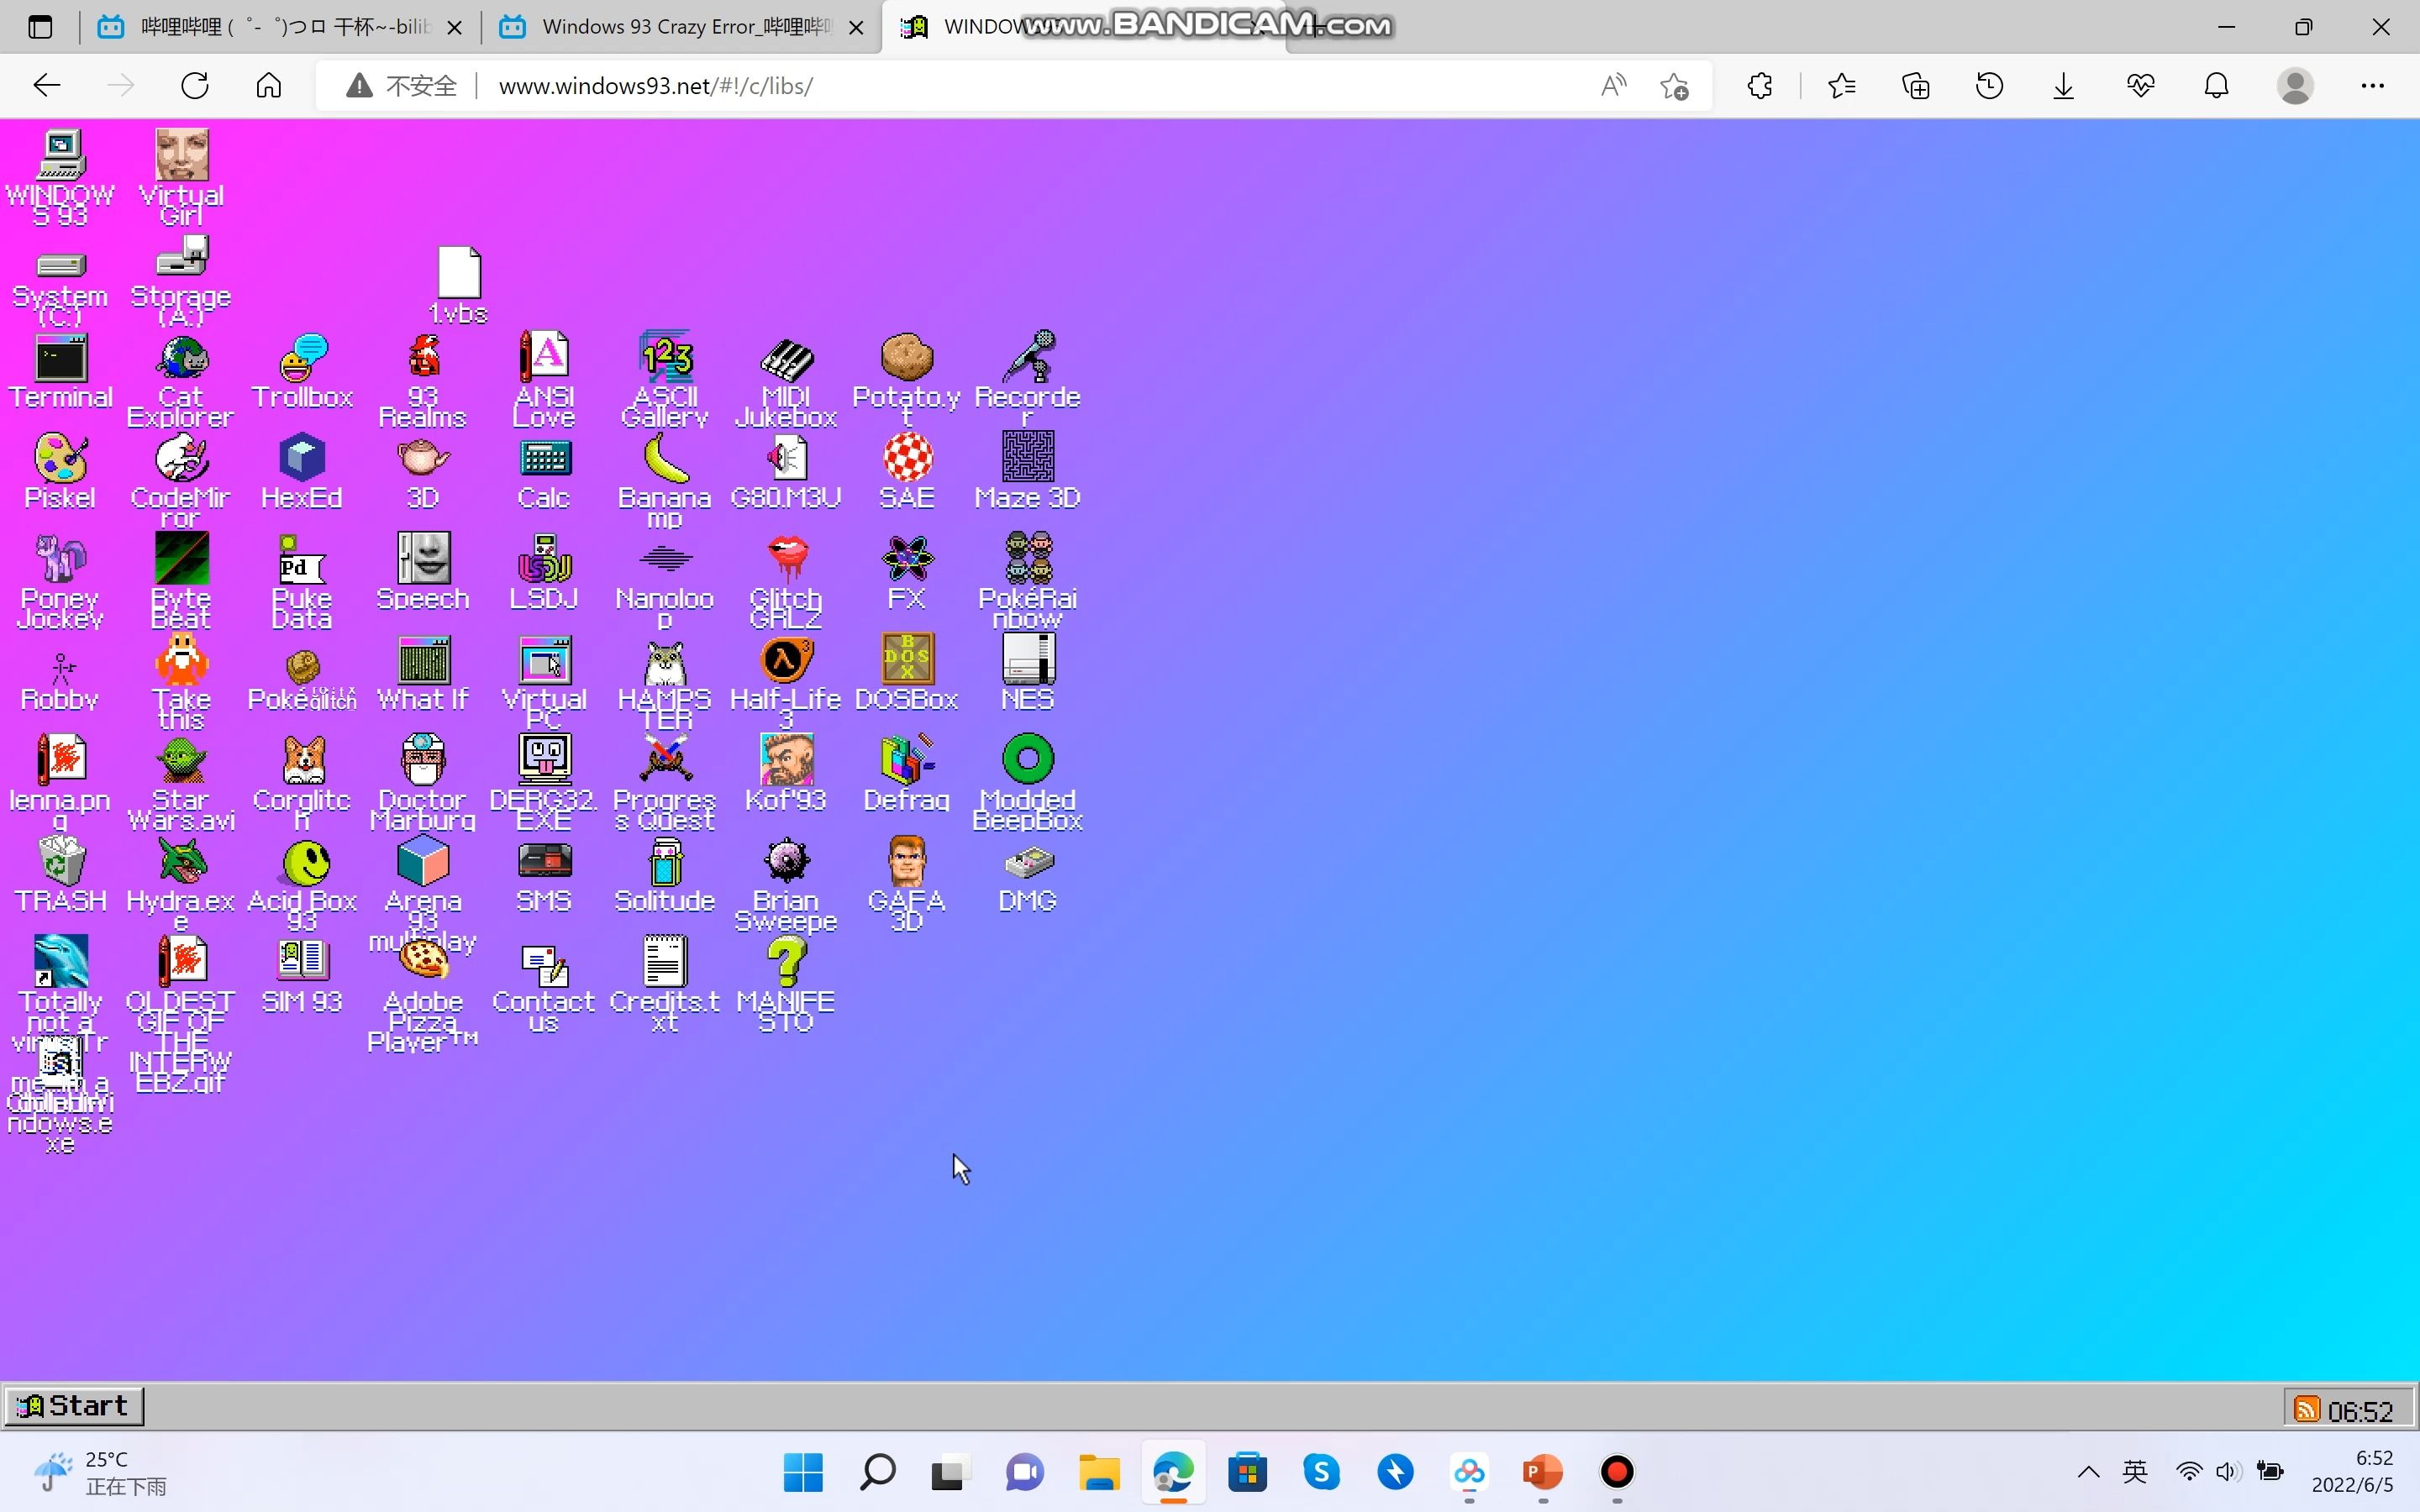Switch to the bilibili tab
2420x1512 pixels.
click(x=265, y=27)
